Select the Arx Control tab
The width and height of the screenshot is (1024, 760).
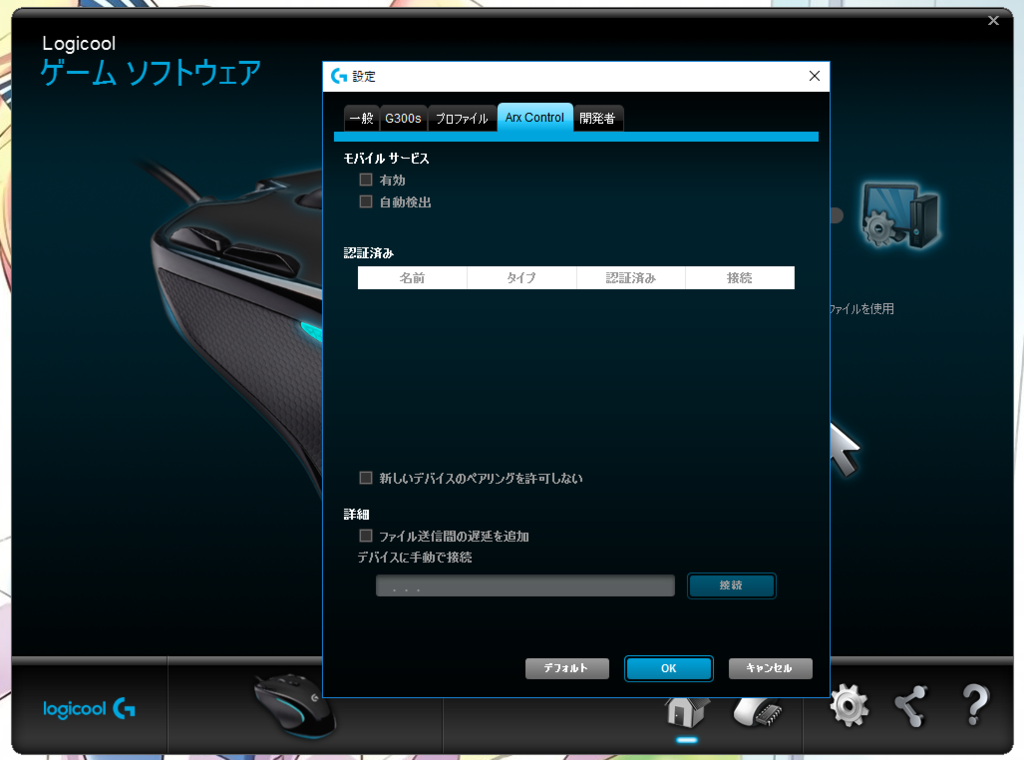coord(535,118)
